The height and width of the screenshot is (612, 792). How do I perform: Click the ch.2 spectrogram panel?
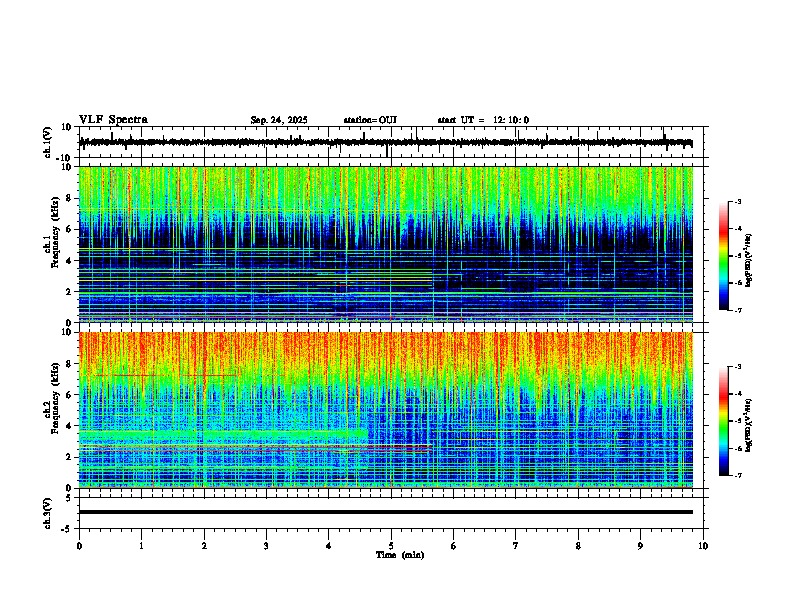pos(386,410)
